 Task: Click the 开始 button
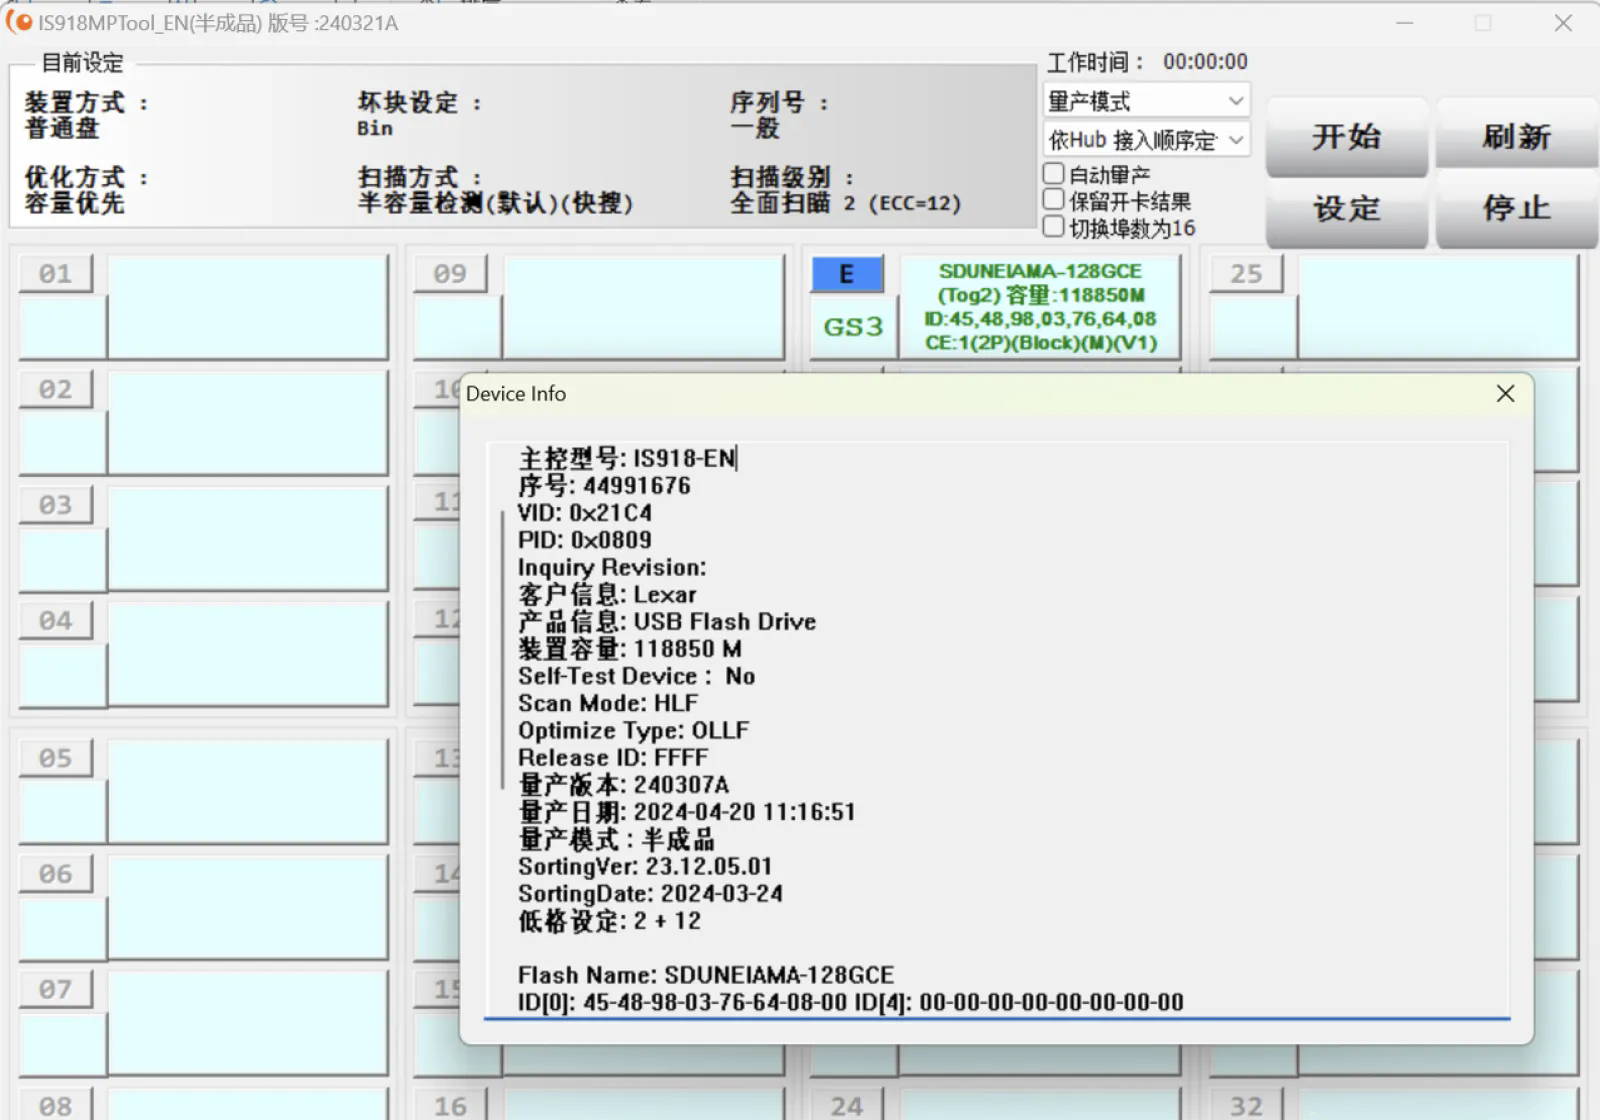[x=1346, y=137]
